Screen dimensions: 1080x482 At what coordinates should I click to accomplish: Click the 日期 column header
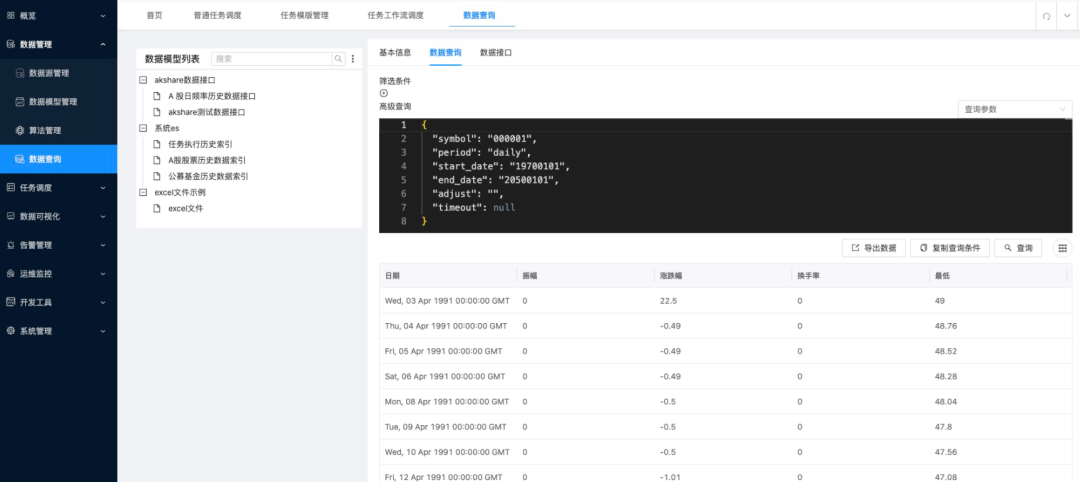[x=448, y=275]
